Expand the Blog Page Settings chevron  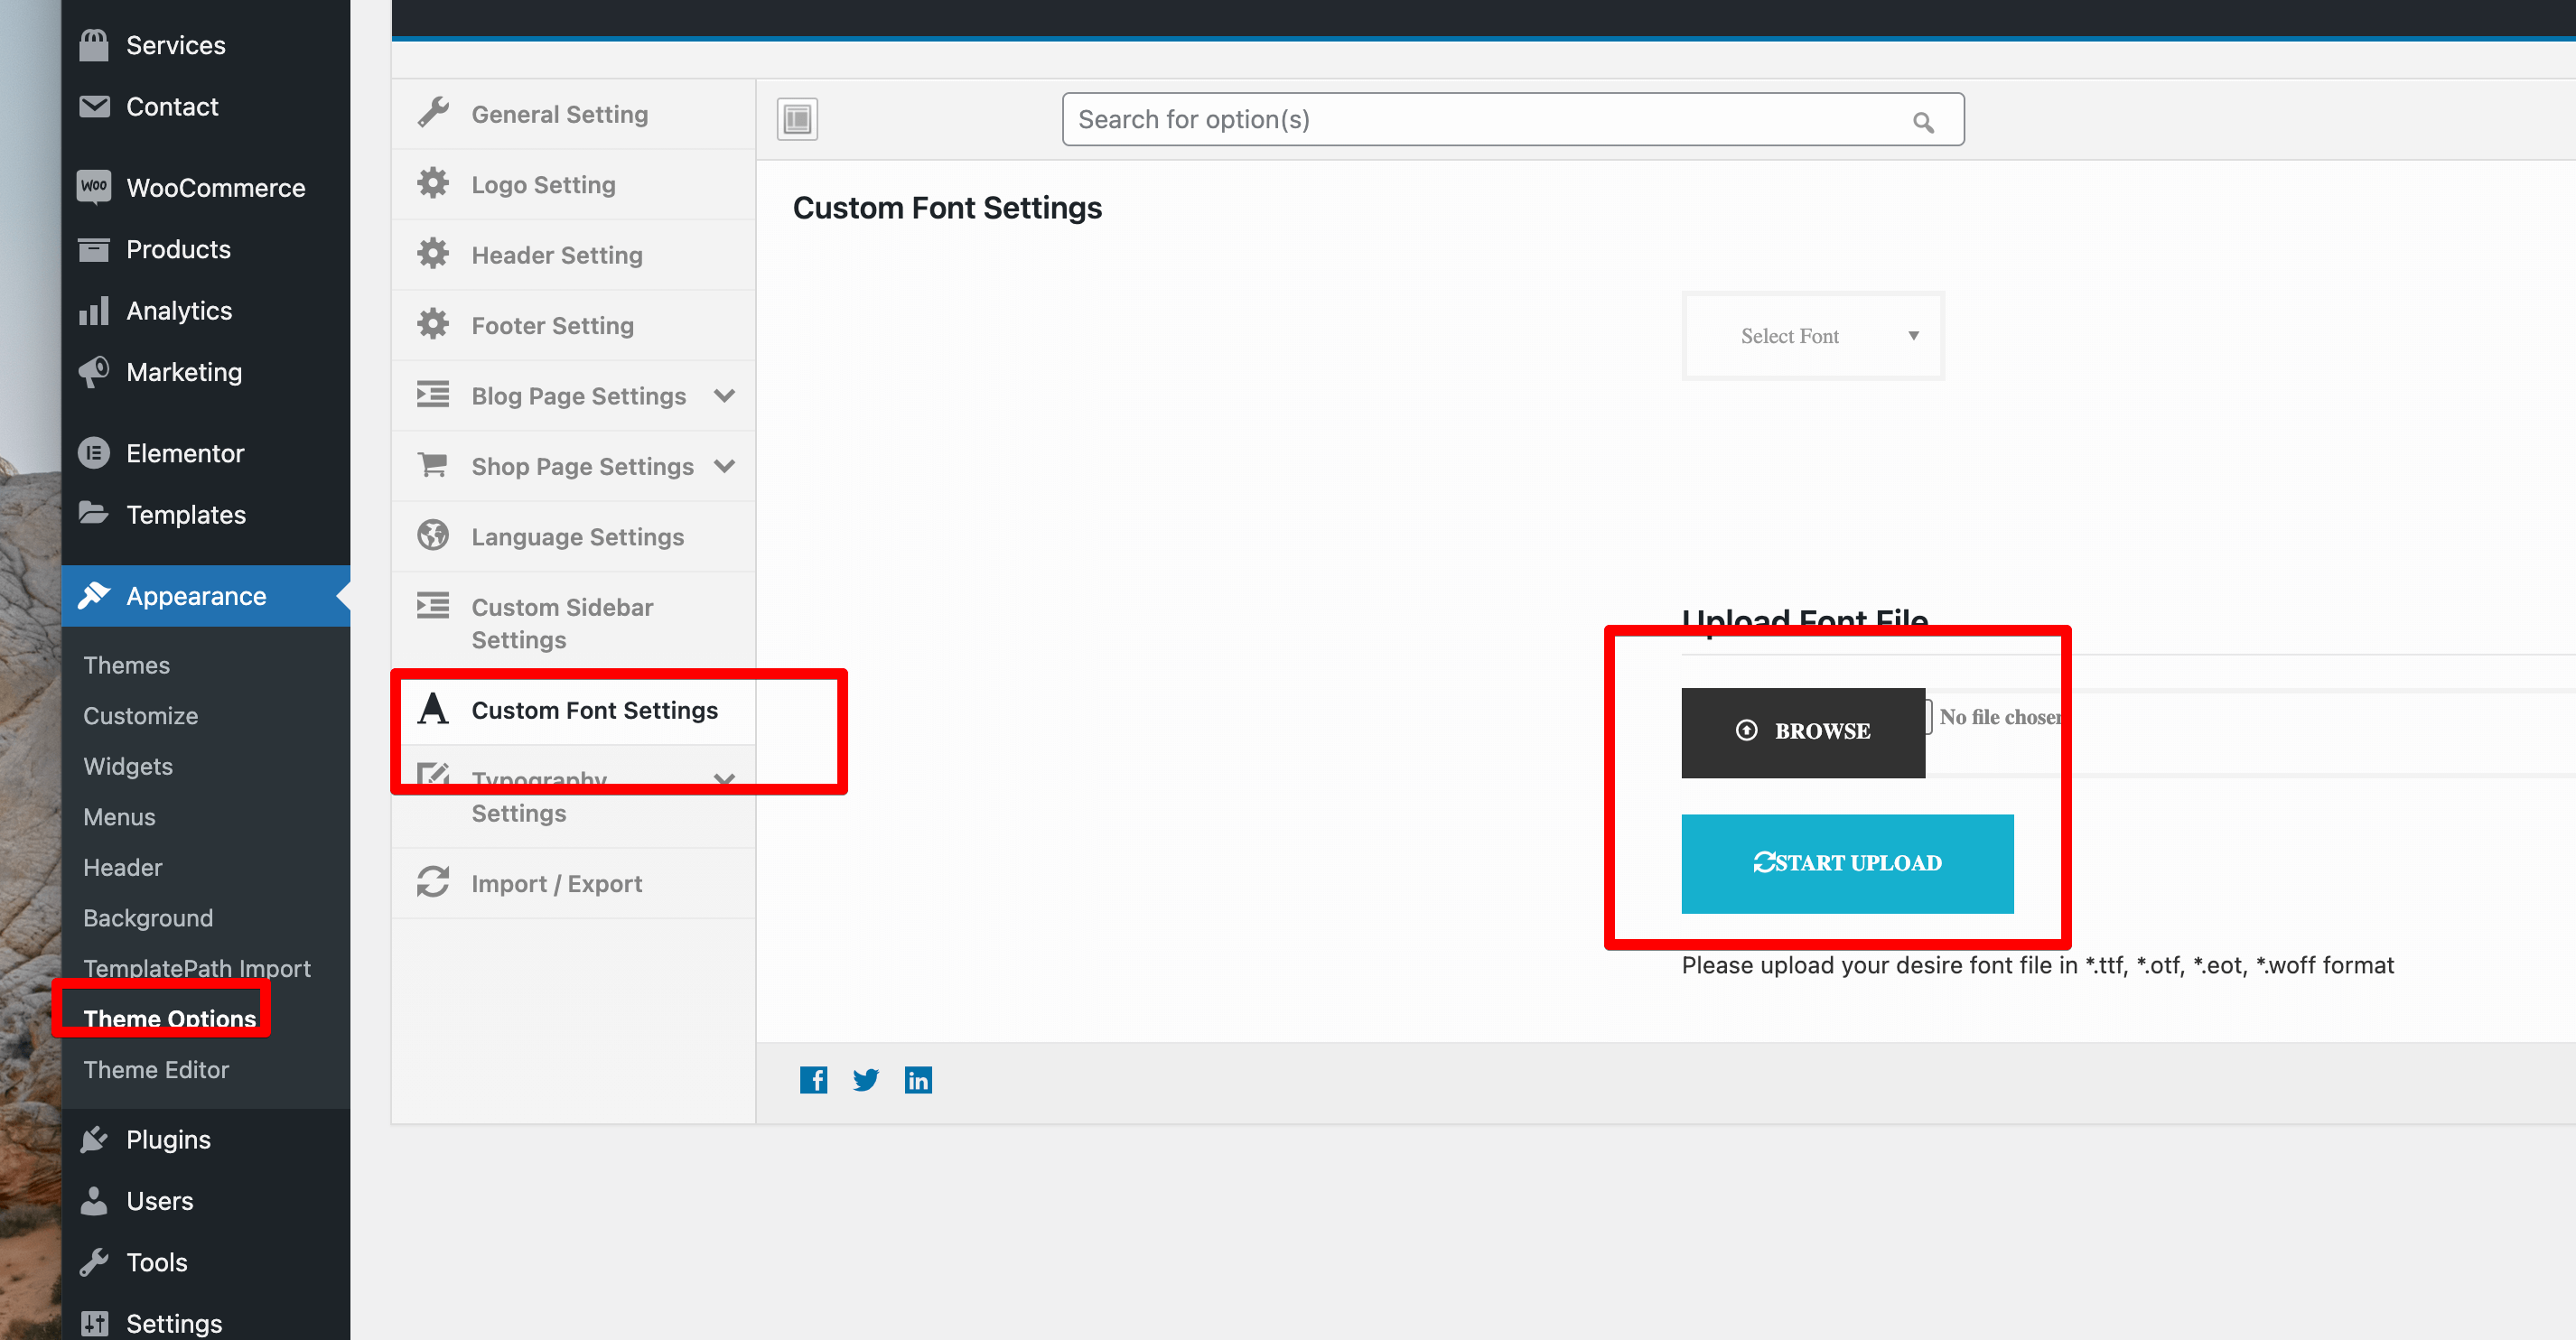725,396
